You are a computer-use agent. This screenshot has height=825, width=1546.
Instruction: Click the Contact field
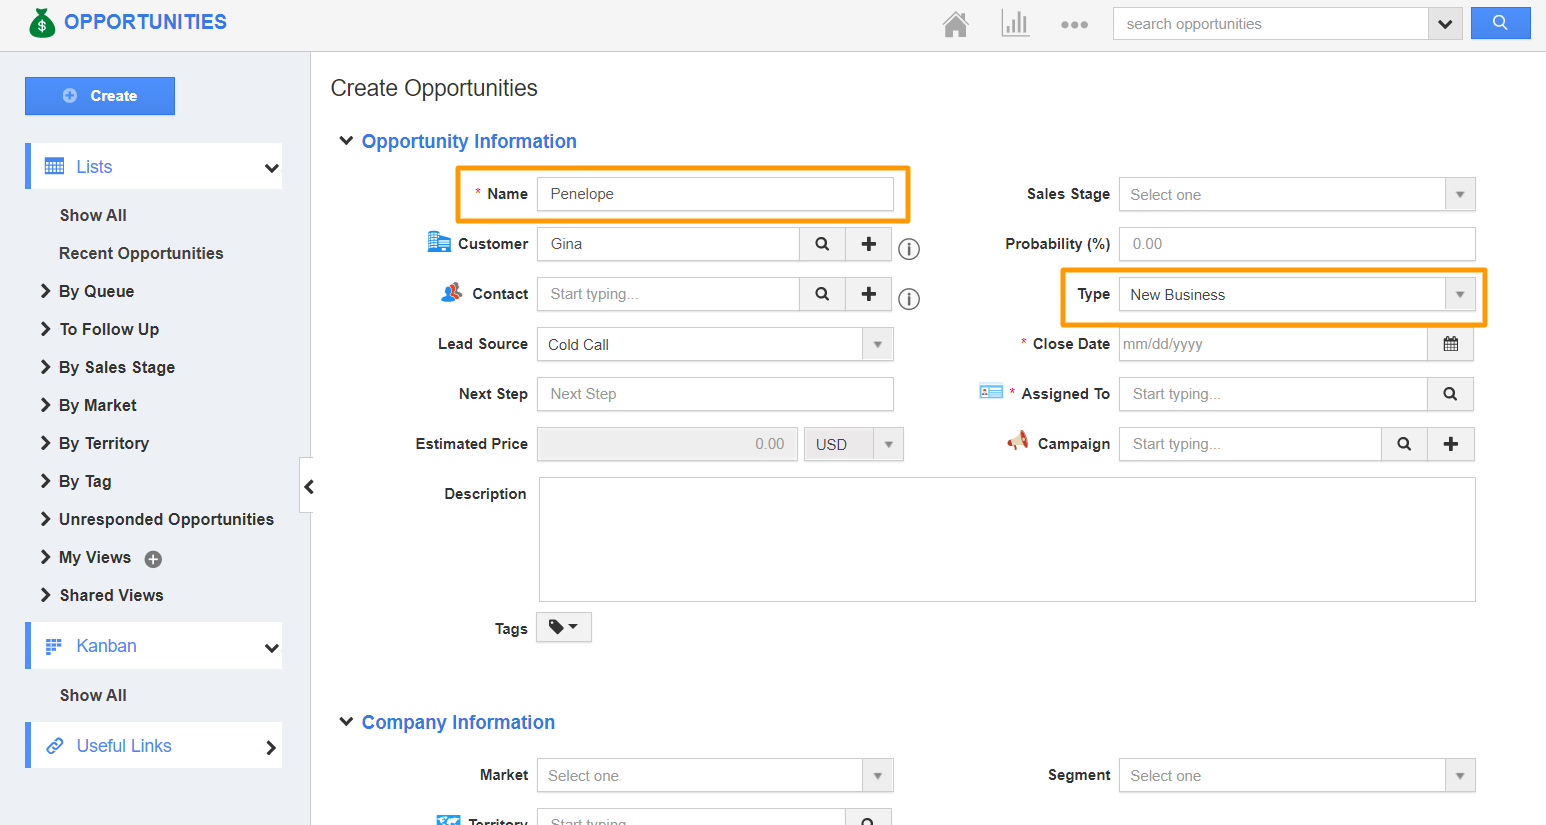tap(668, 294)
